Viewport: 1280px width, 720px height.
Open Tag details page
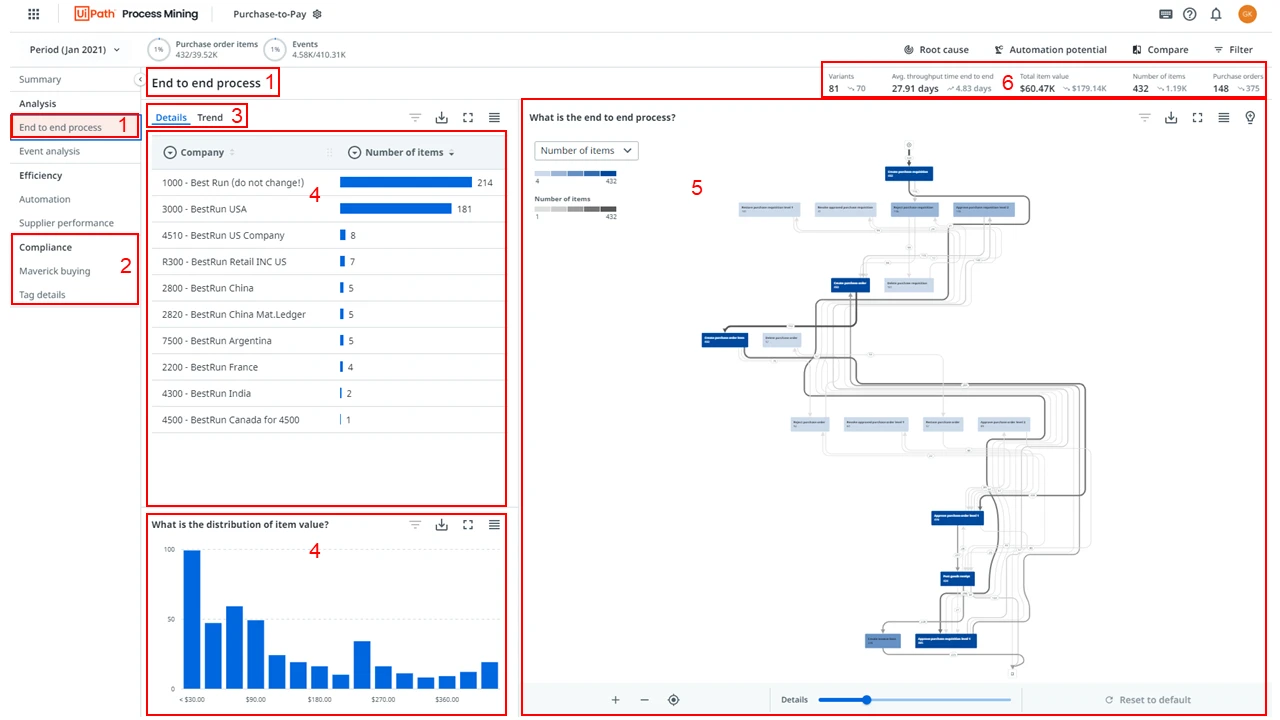tap(42, 295)
